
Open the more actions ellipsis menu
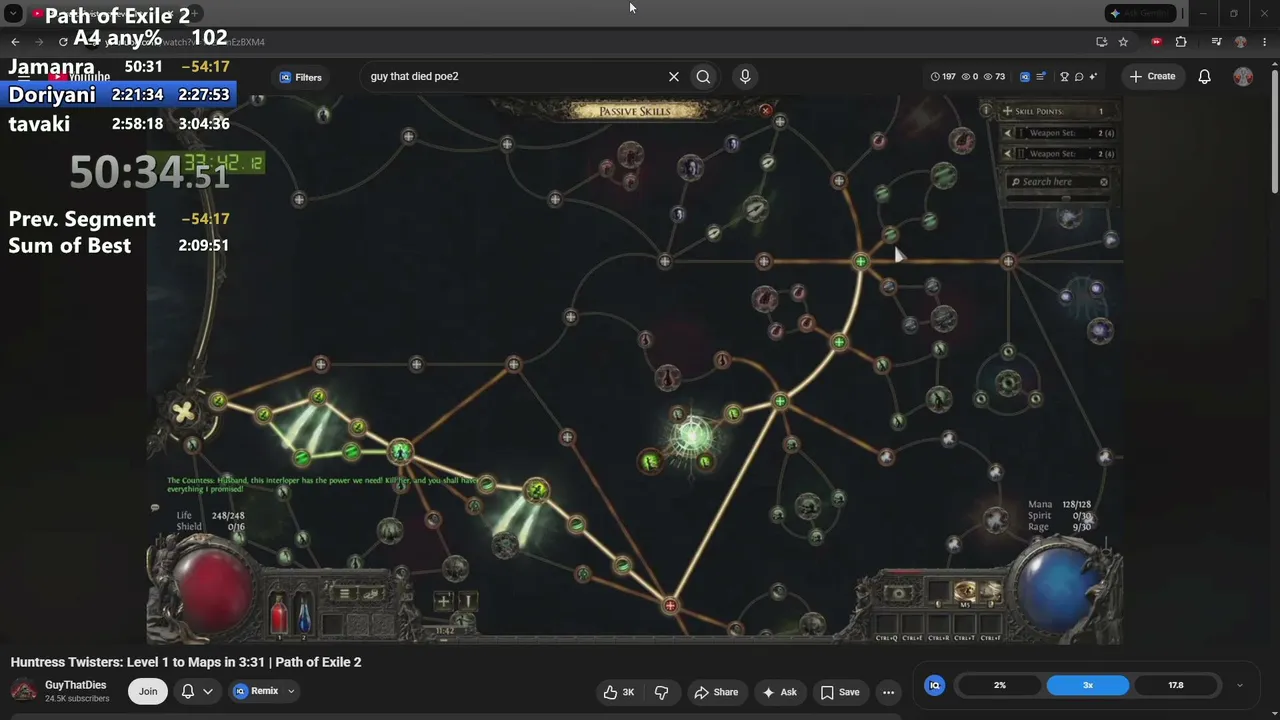888,692
